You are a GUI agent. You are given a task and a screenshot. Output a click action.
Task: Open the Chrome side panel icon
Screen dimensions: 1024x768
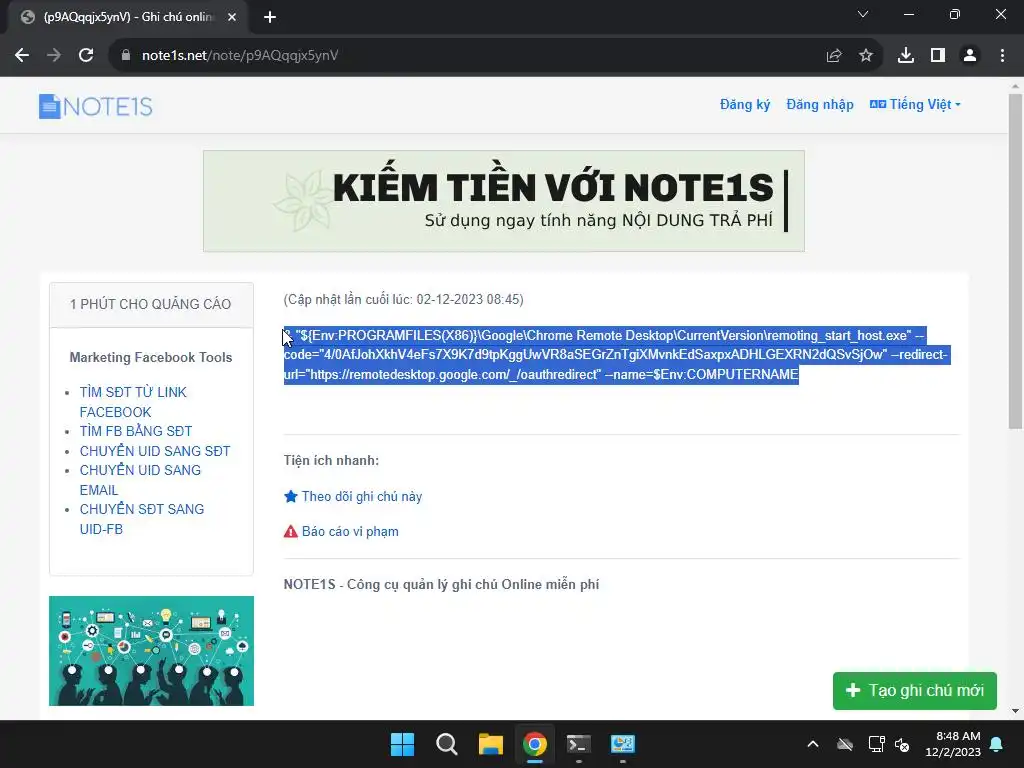click(x=938, y=56)
